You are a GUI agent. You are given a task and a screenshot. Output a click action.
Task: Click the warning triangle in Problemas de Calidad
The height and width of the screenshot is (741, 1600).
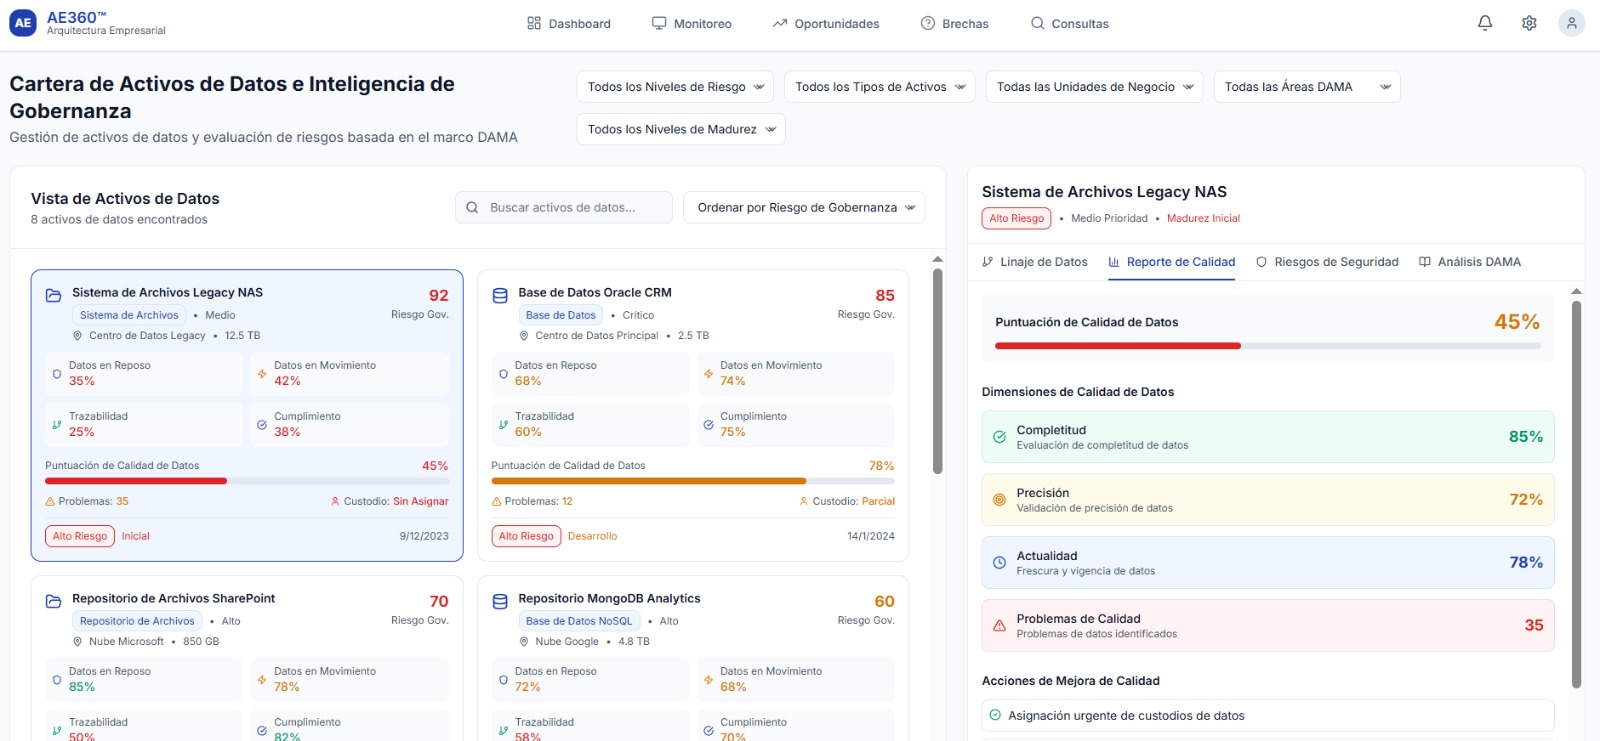(x=999, y=626)
